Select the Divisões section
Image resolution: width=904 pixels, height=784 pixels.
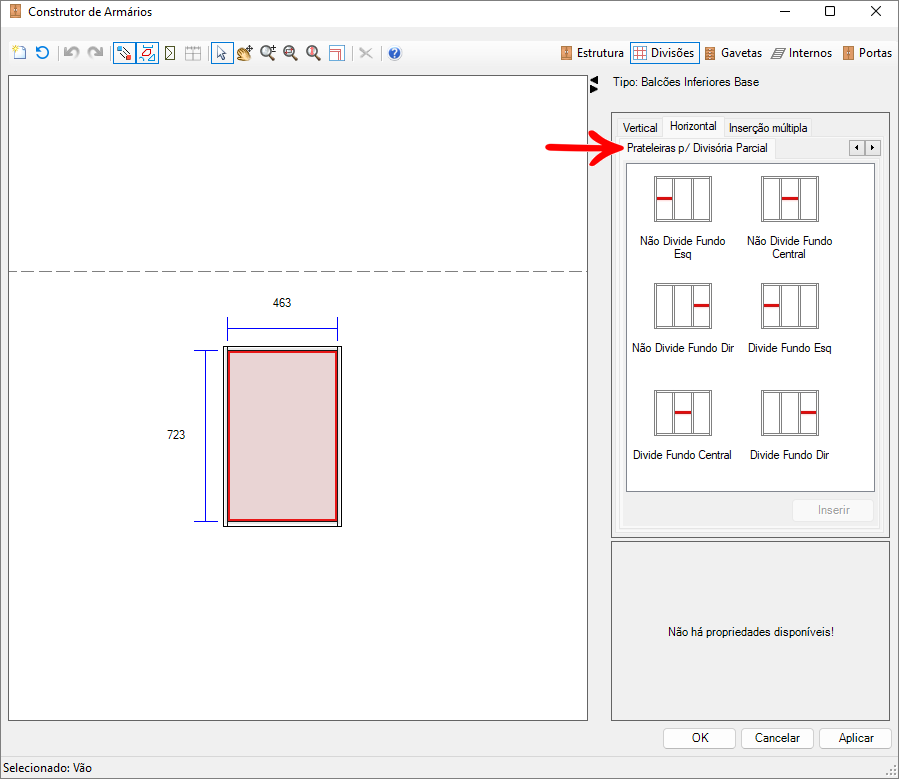665,53
